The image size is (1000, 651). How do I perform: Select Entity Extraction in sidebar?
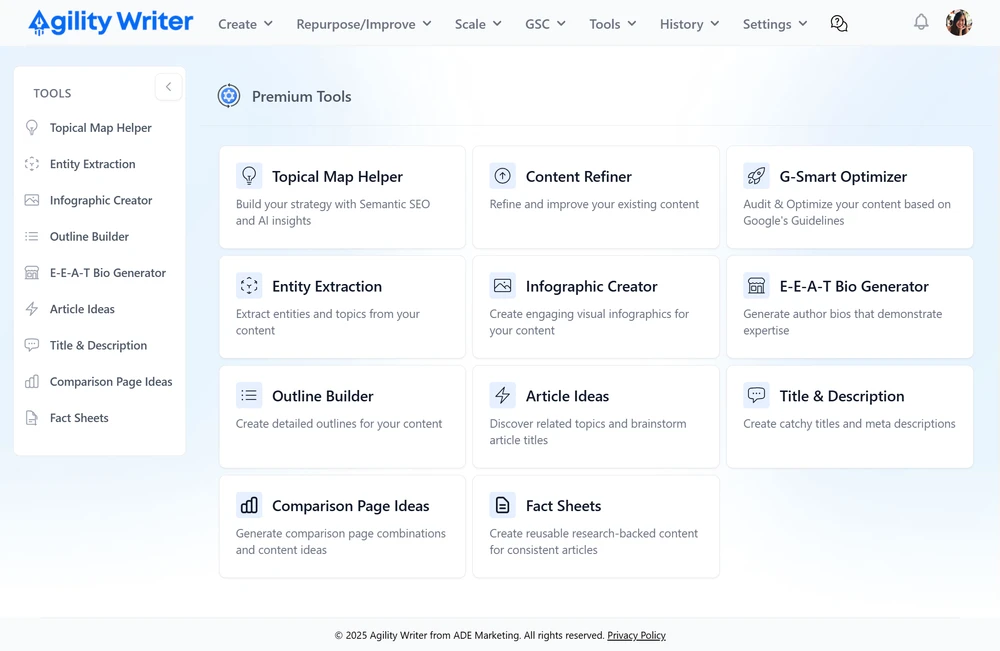(x=92, y=164)
